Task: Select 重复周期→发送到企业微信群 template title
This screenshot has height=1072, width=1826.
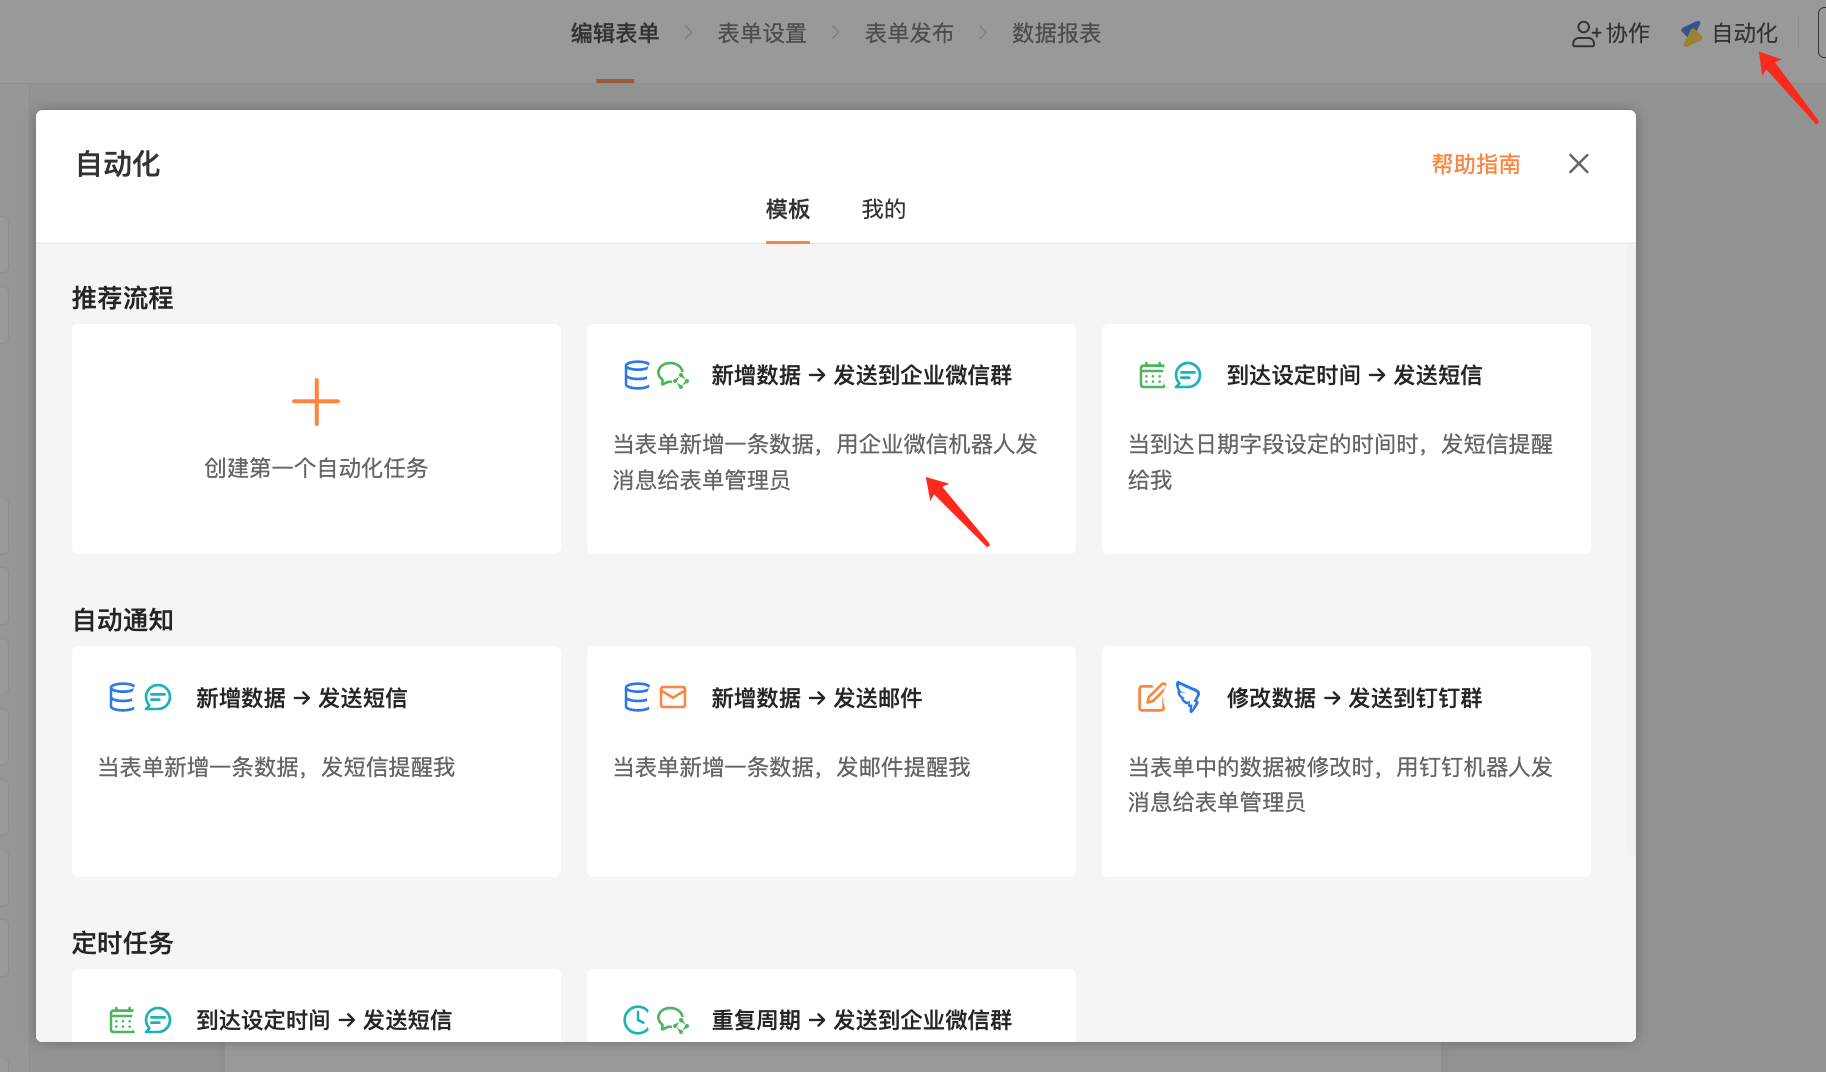Action: coord(862,1020)
